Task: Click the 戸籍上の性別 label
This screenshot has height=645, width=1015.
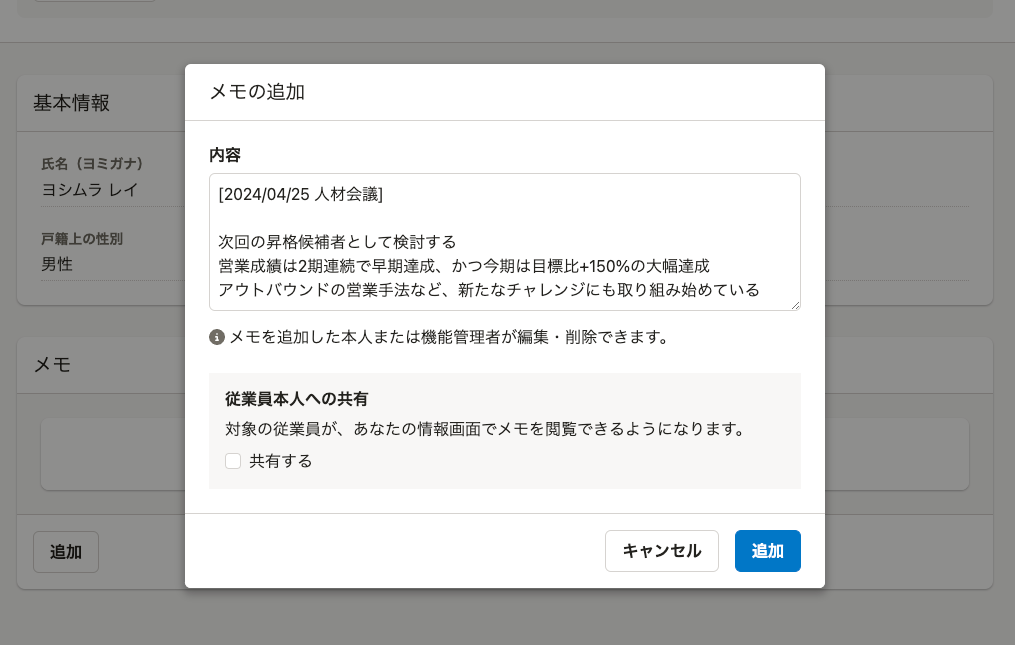Action: pos(82,239)
